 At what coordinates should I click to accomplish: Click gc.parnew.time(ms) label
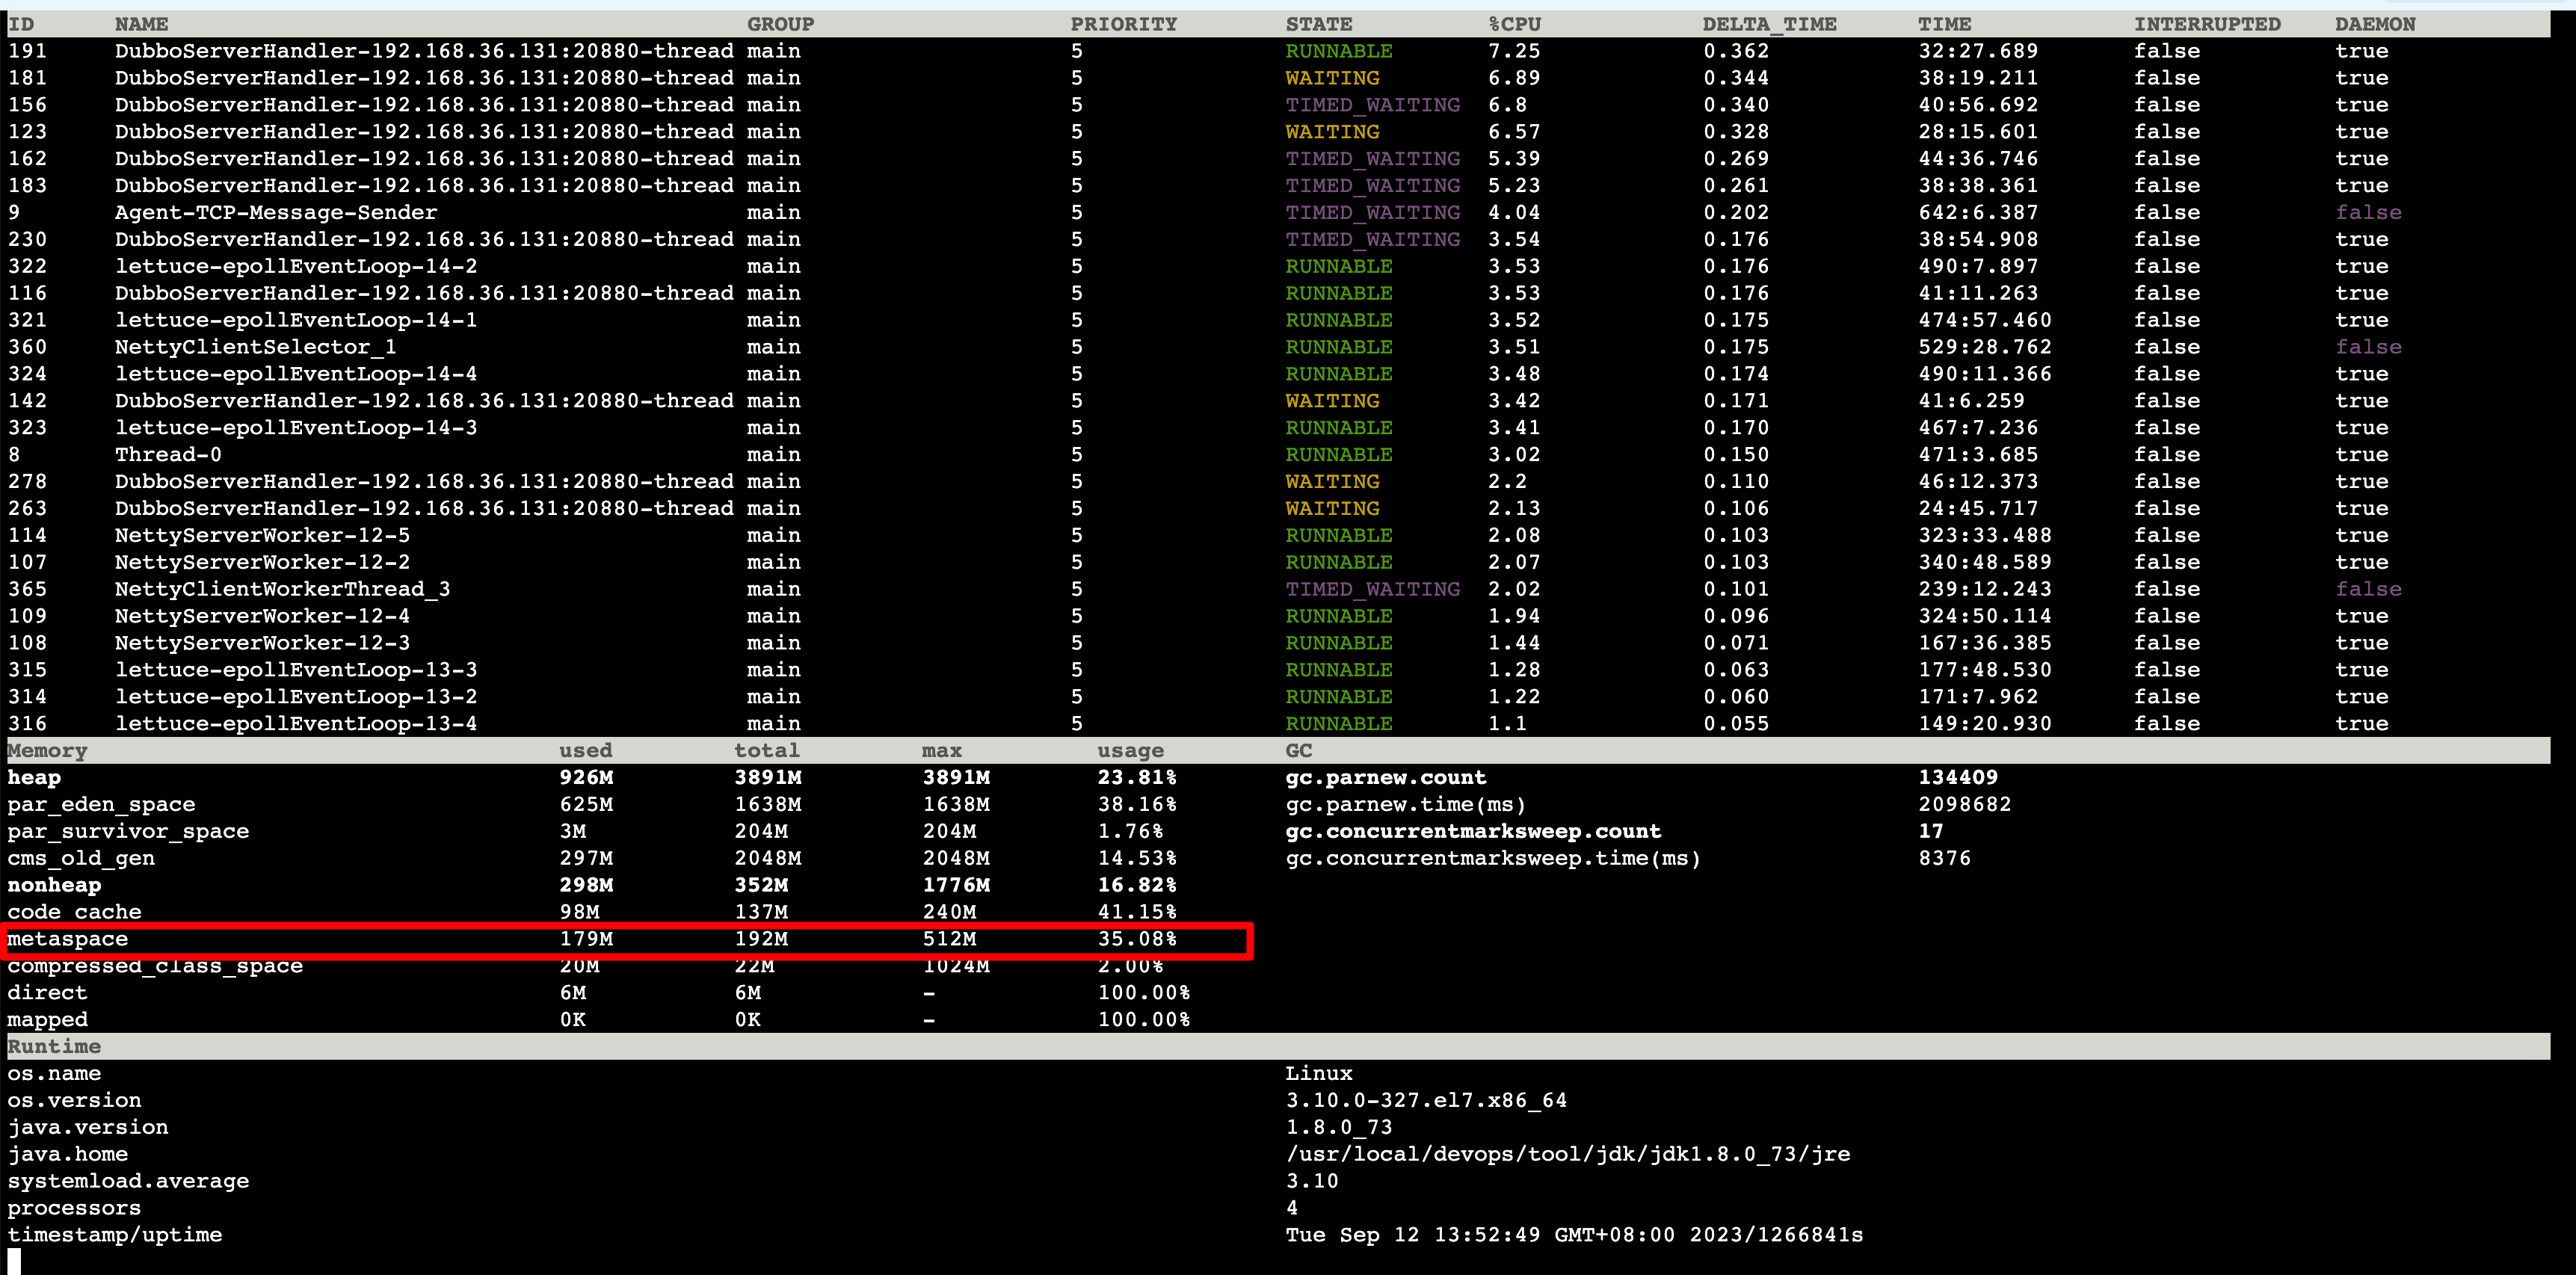click(x=1406, y=805)
